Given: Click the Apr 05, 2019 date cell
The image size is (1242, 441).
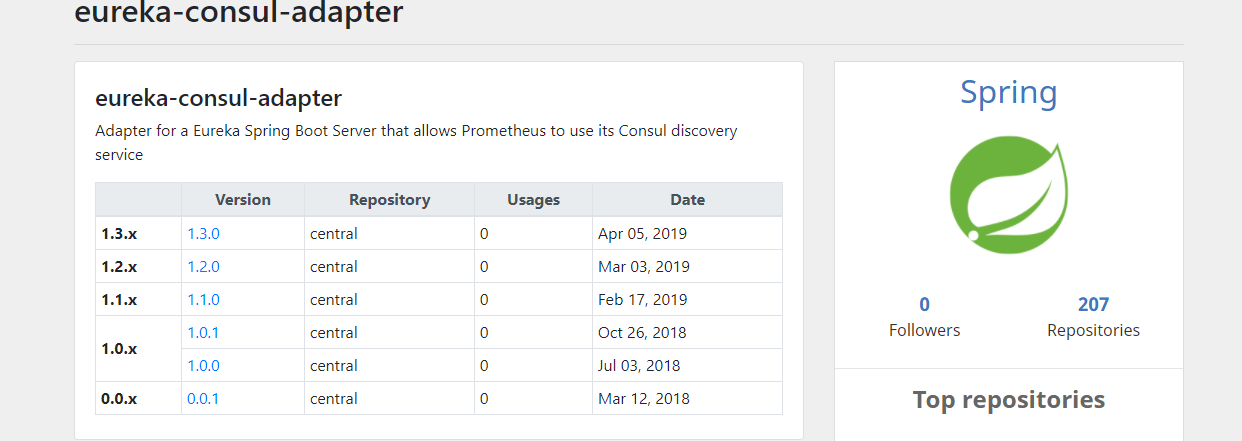Looking at the screenshot, I should [642, 234].
